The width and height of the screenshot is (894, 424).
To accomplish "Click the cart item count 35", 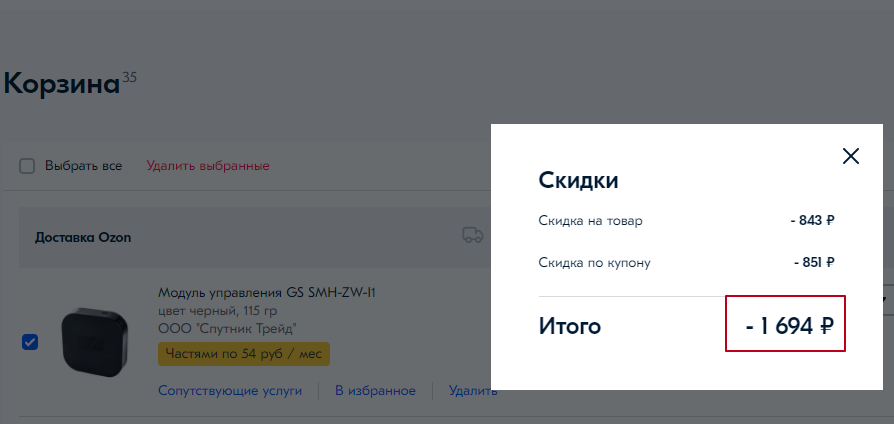I will pos(129,77).
